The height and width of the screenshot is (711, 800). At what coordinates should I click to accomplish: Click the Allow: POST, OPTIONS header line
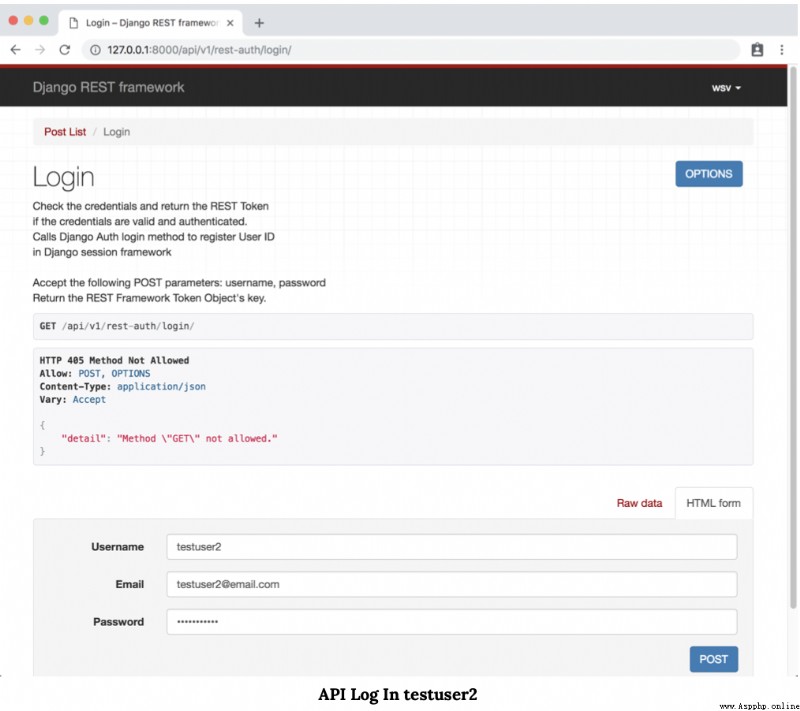coord(95,373)
